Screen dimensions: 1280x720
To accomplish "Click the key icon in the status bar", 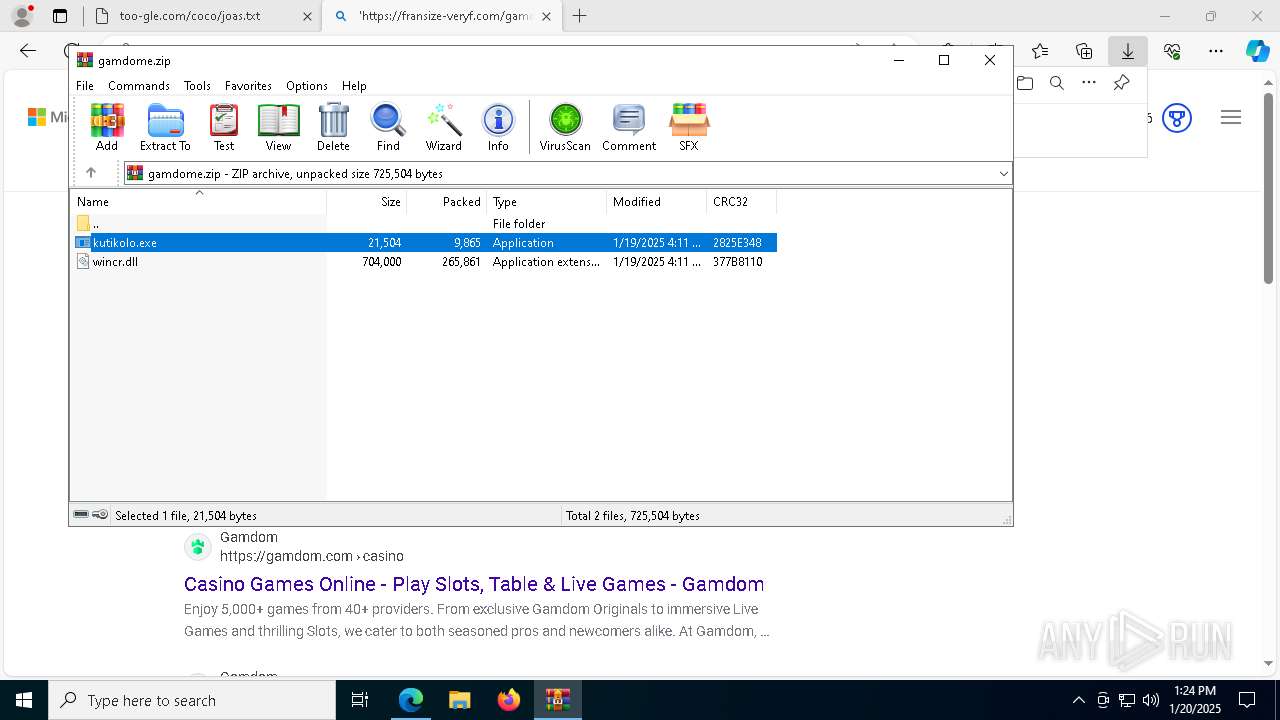I will [100, 515].
